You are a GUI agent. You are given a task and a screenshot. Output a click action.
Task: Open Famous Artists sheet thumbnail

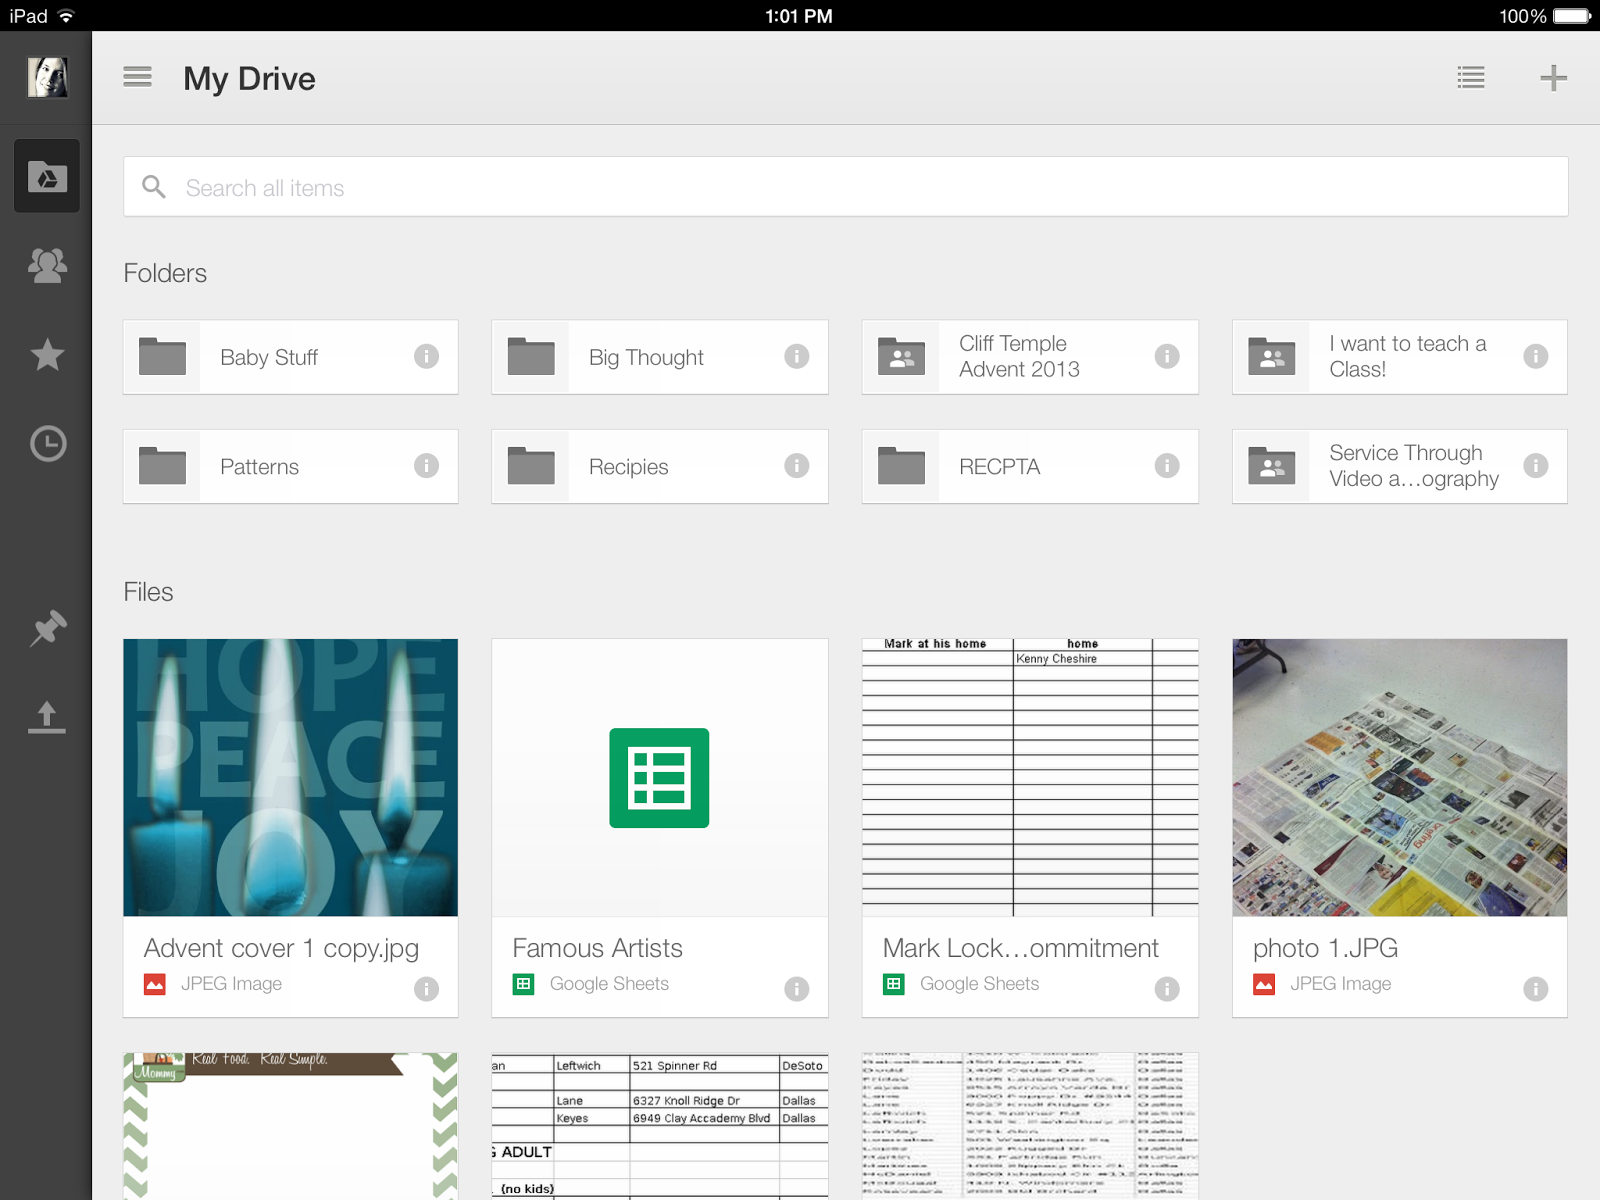point(660,777)
